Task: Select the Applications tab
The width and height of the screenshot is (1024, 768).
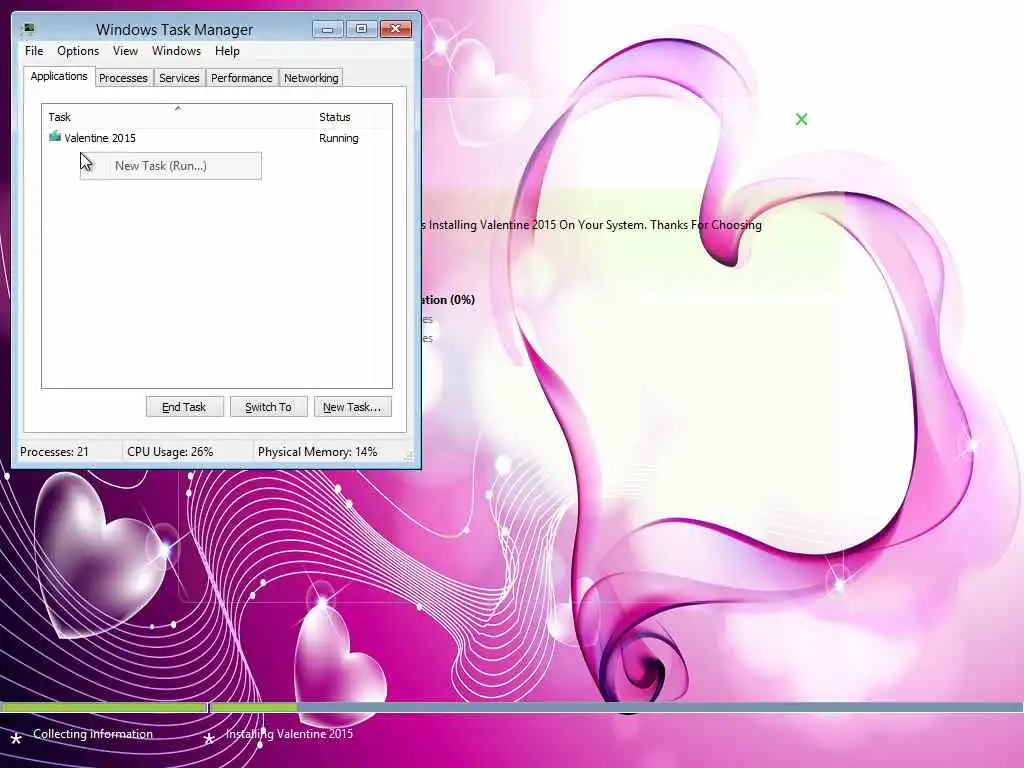Action: point(59,76)
